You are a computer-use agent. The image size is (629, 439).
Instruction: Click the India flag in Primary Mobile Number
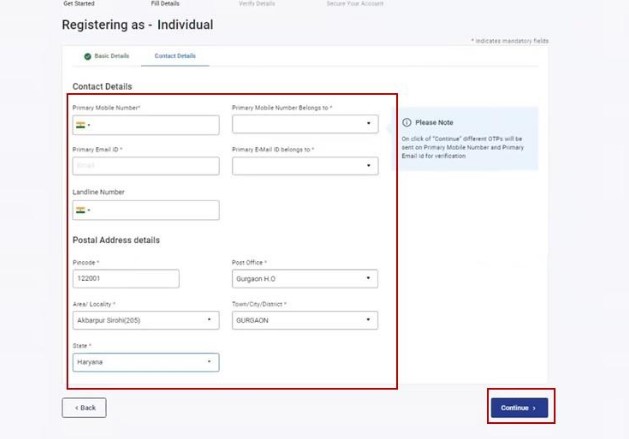(x=81, y=125)
